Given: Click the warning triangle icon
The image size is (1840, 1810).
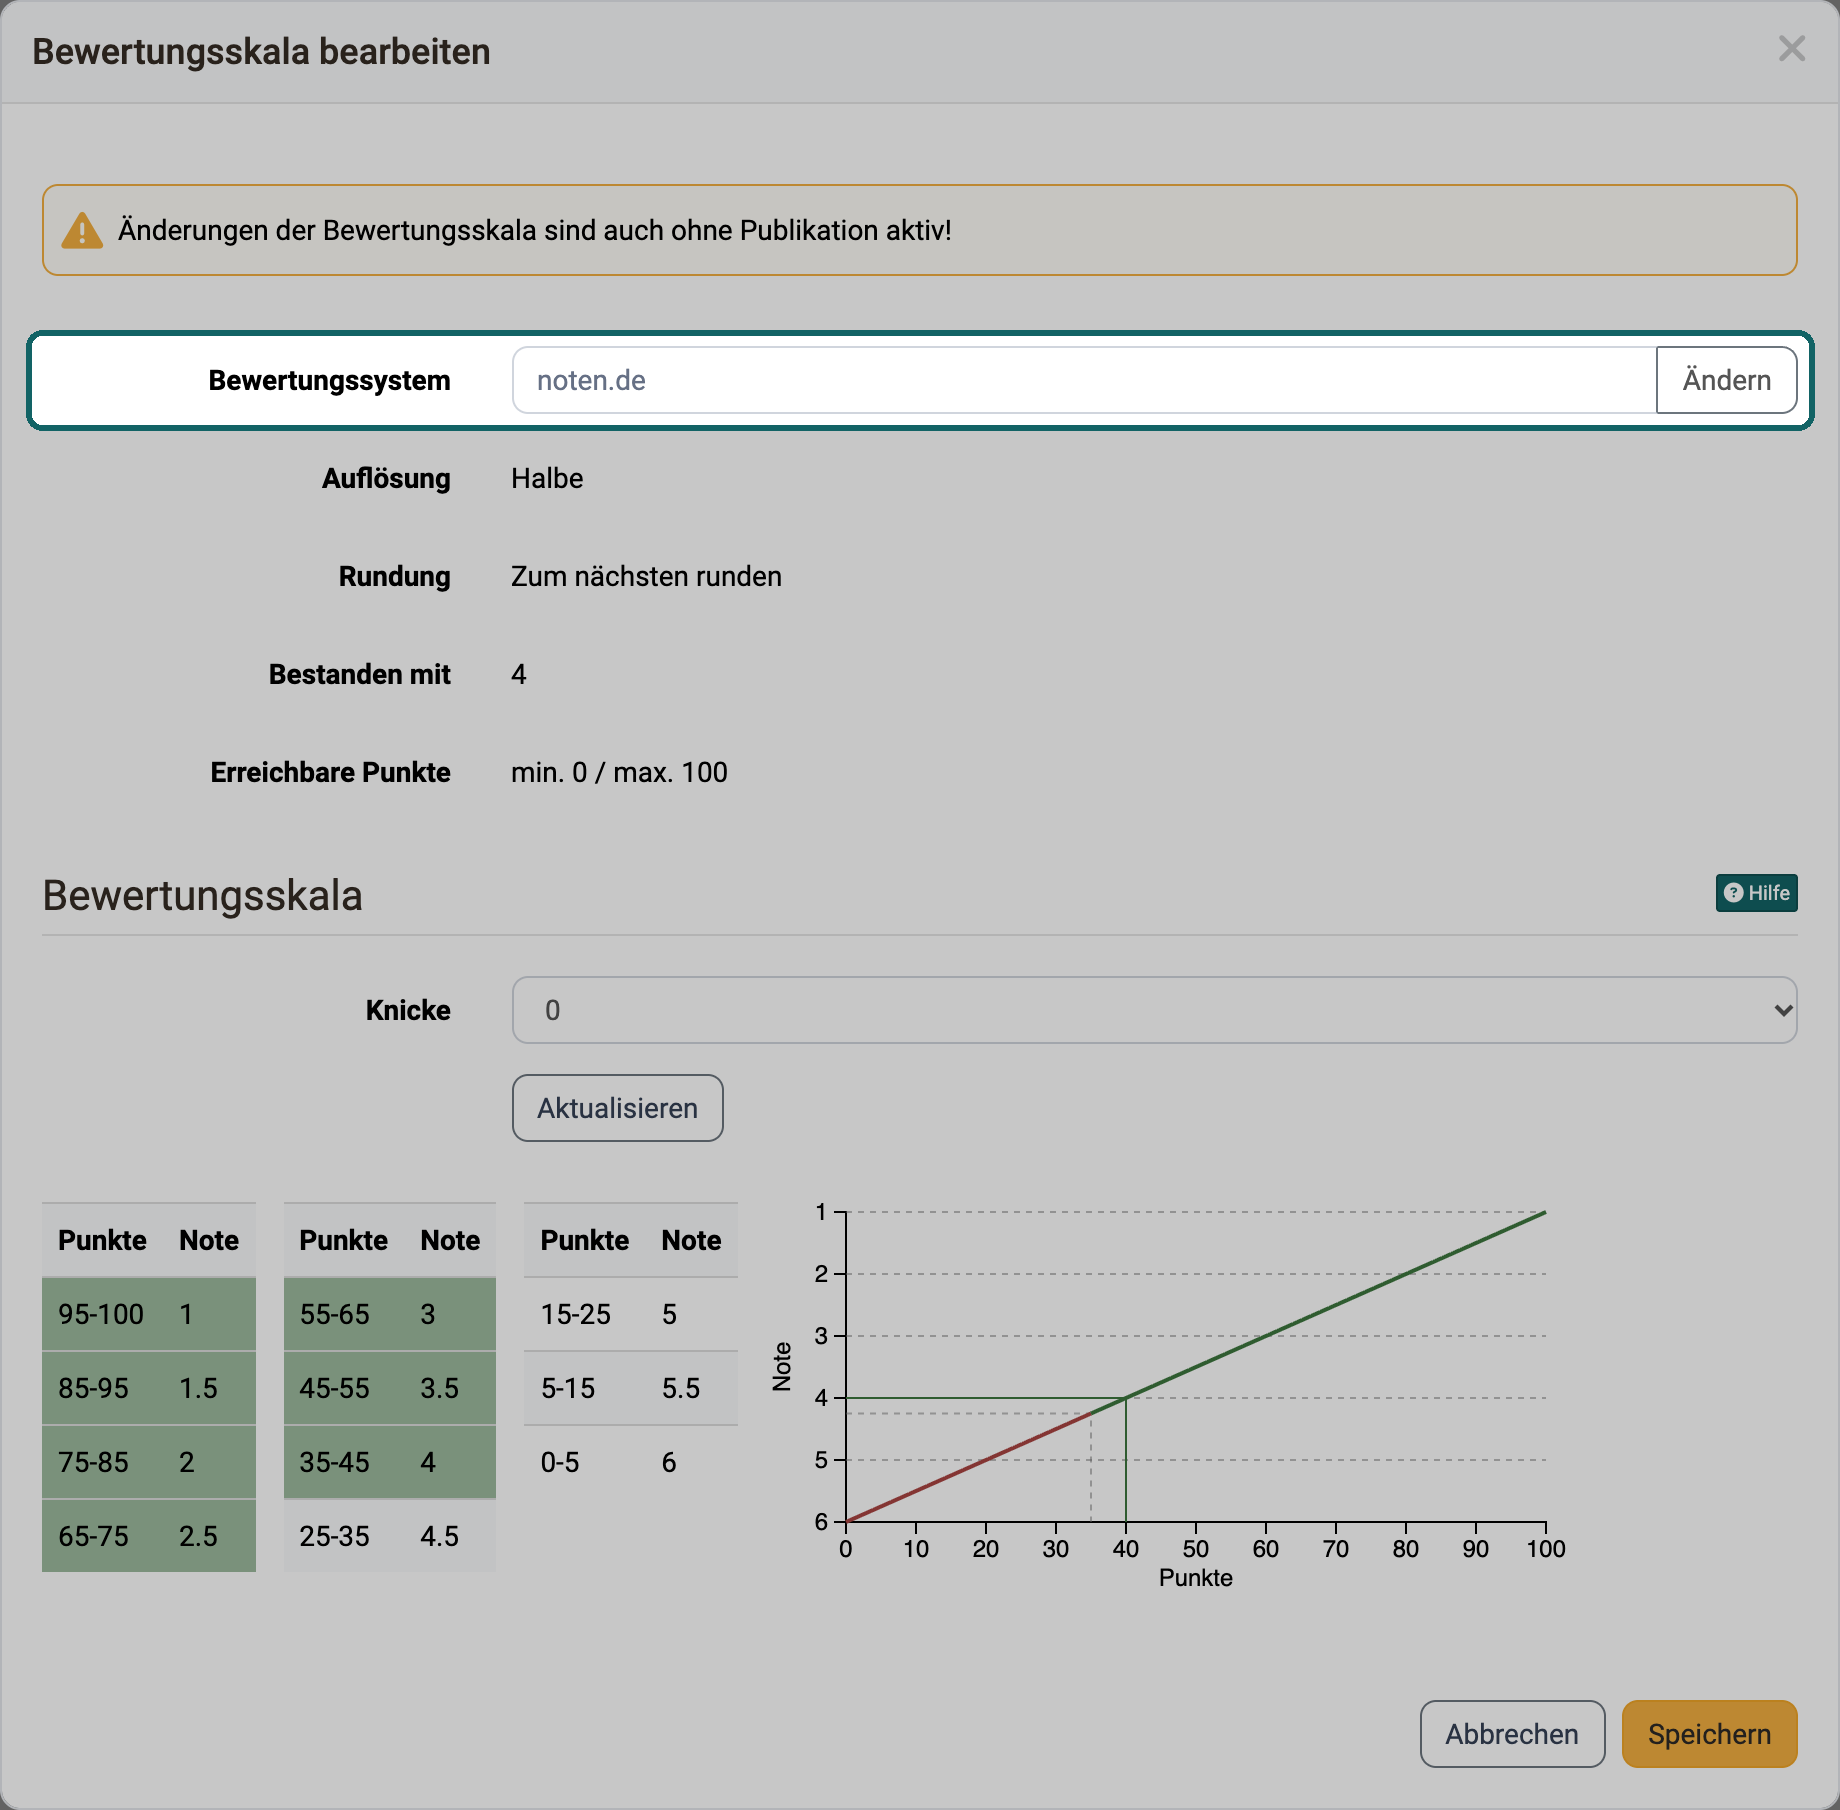Looking at the screenshot, I should [x=82, y=230].
